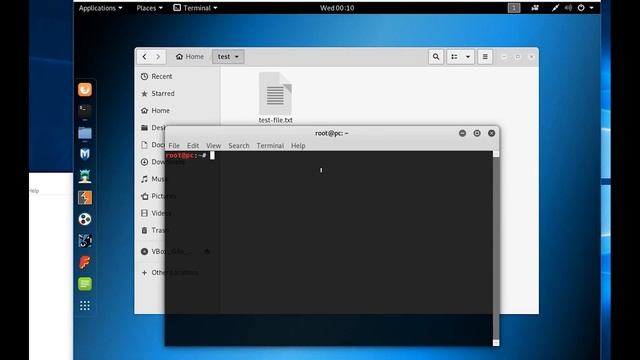
Task: Open green notes app in dock
Action: pyautogui.click(x=85, y=284)
